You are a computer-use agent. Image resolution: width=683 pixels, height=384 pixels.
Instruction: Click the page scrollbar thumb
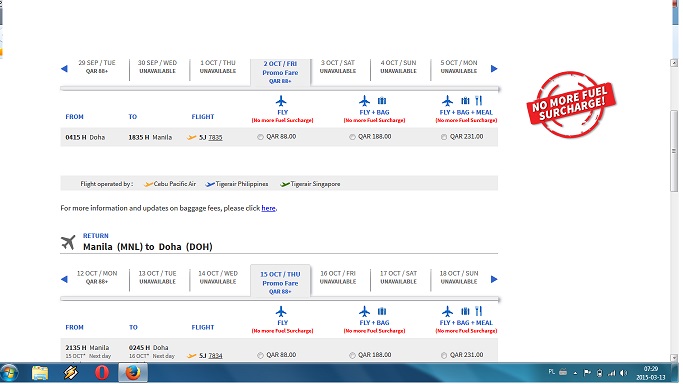coord(674,151)
